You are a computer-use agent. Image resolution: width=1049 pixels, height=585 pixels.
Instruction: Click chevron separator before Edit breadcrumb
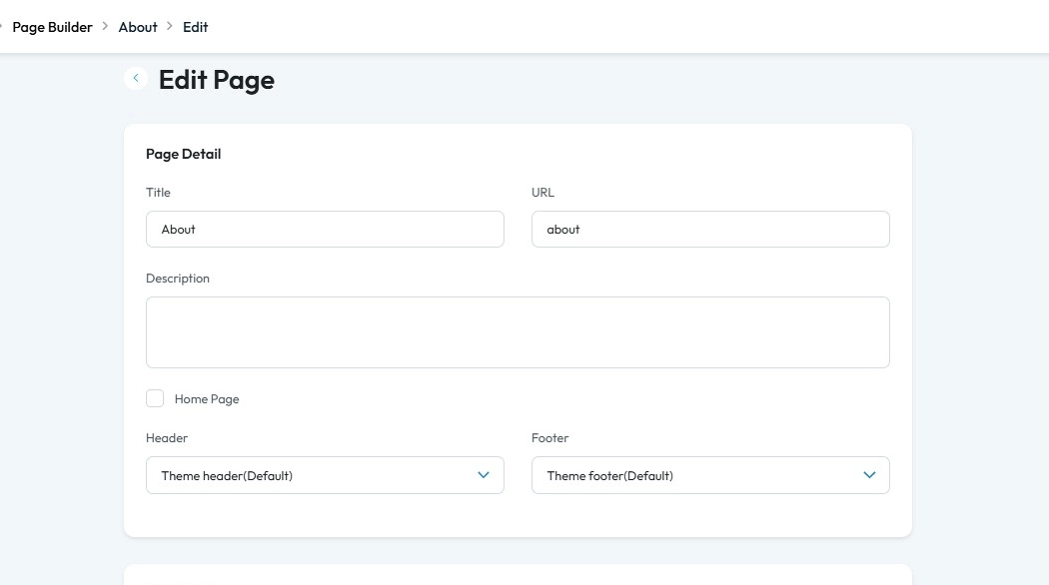coord(170,27)
